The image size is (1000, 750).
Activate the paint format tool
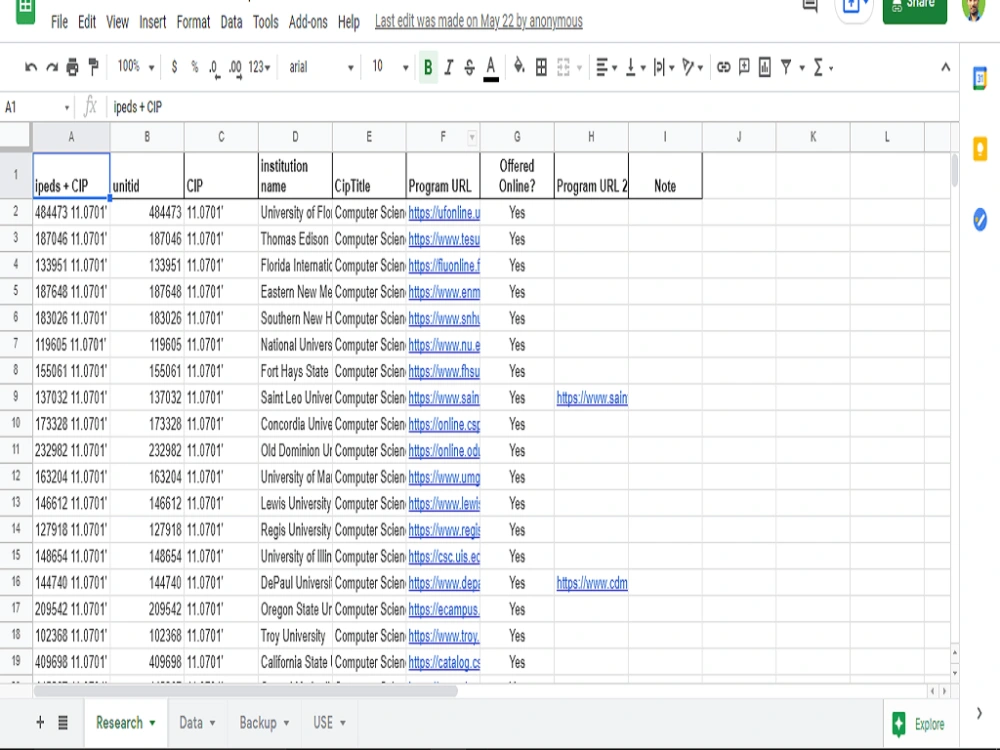94,66
